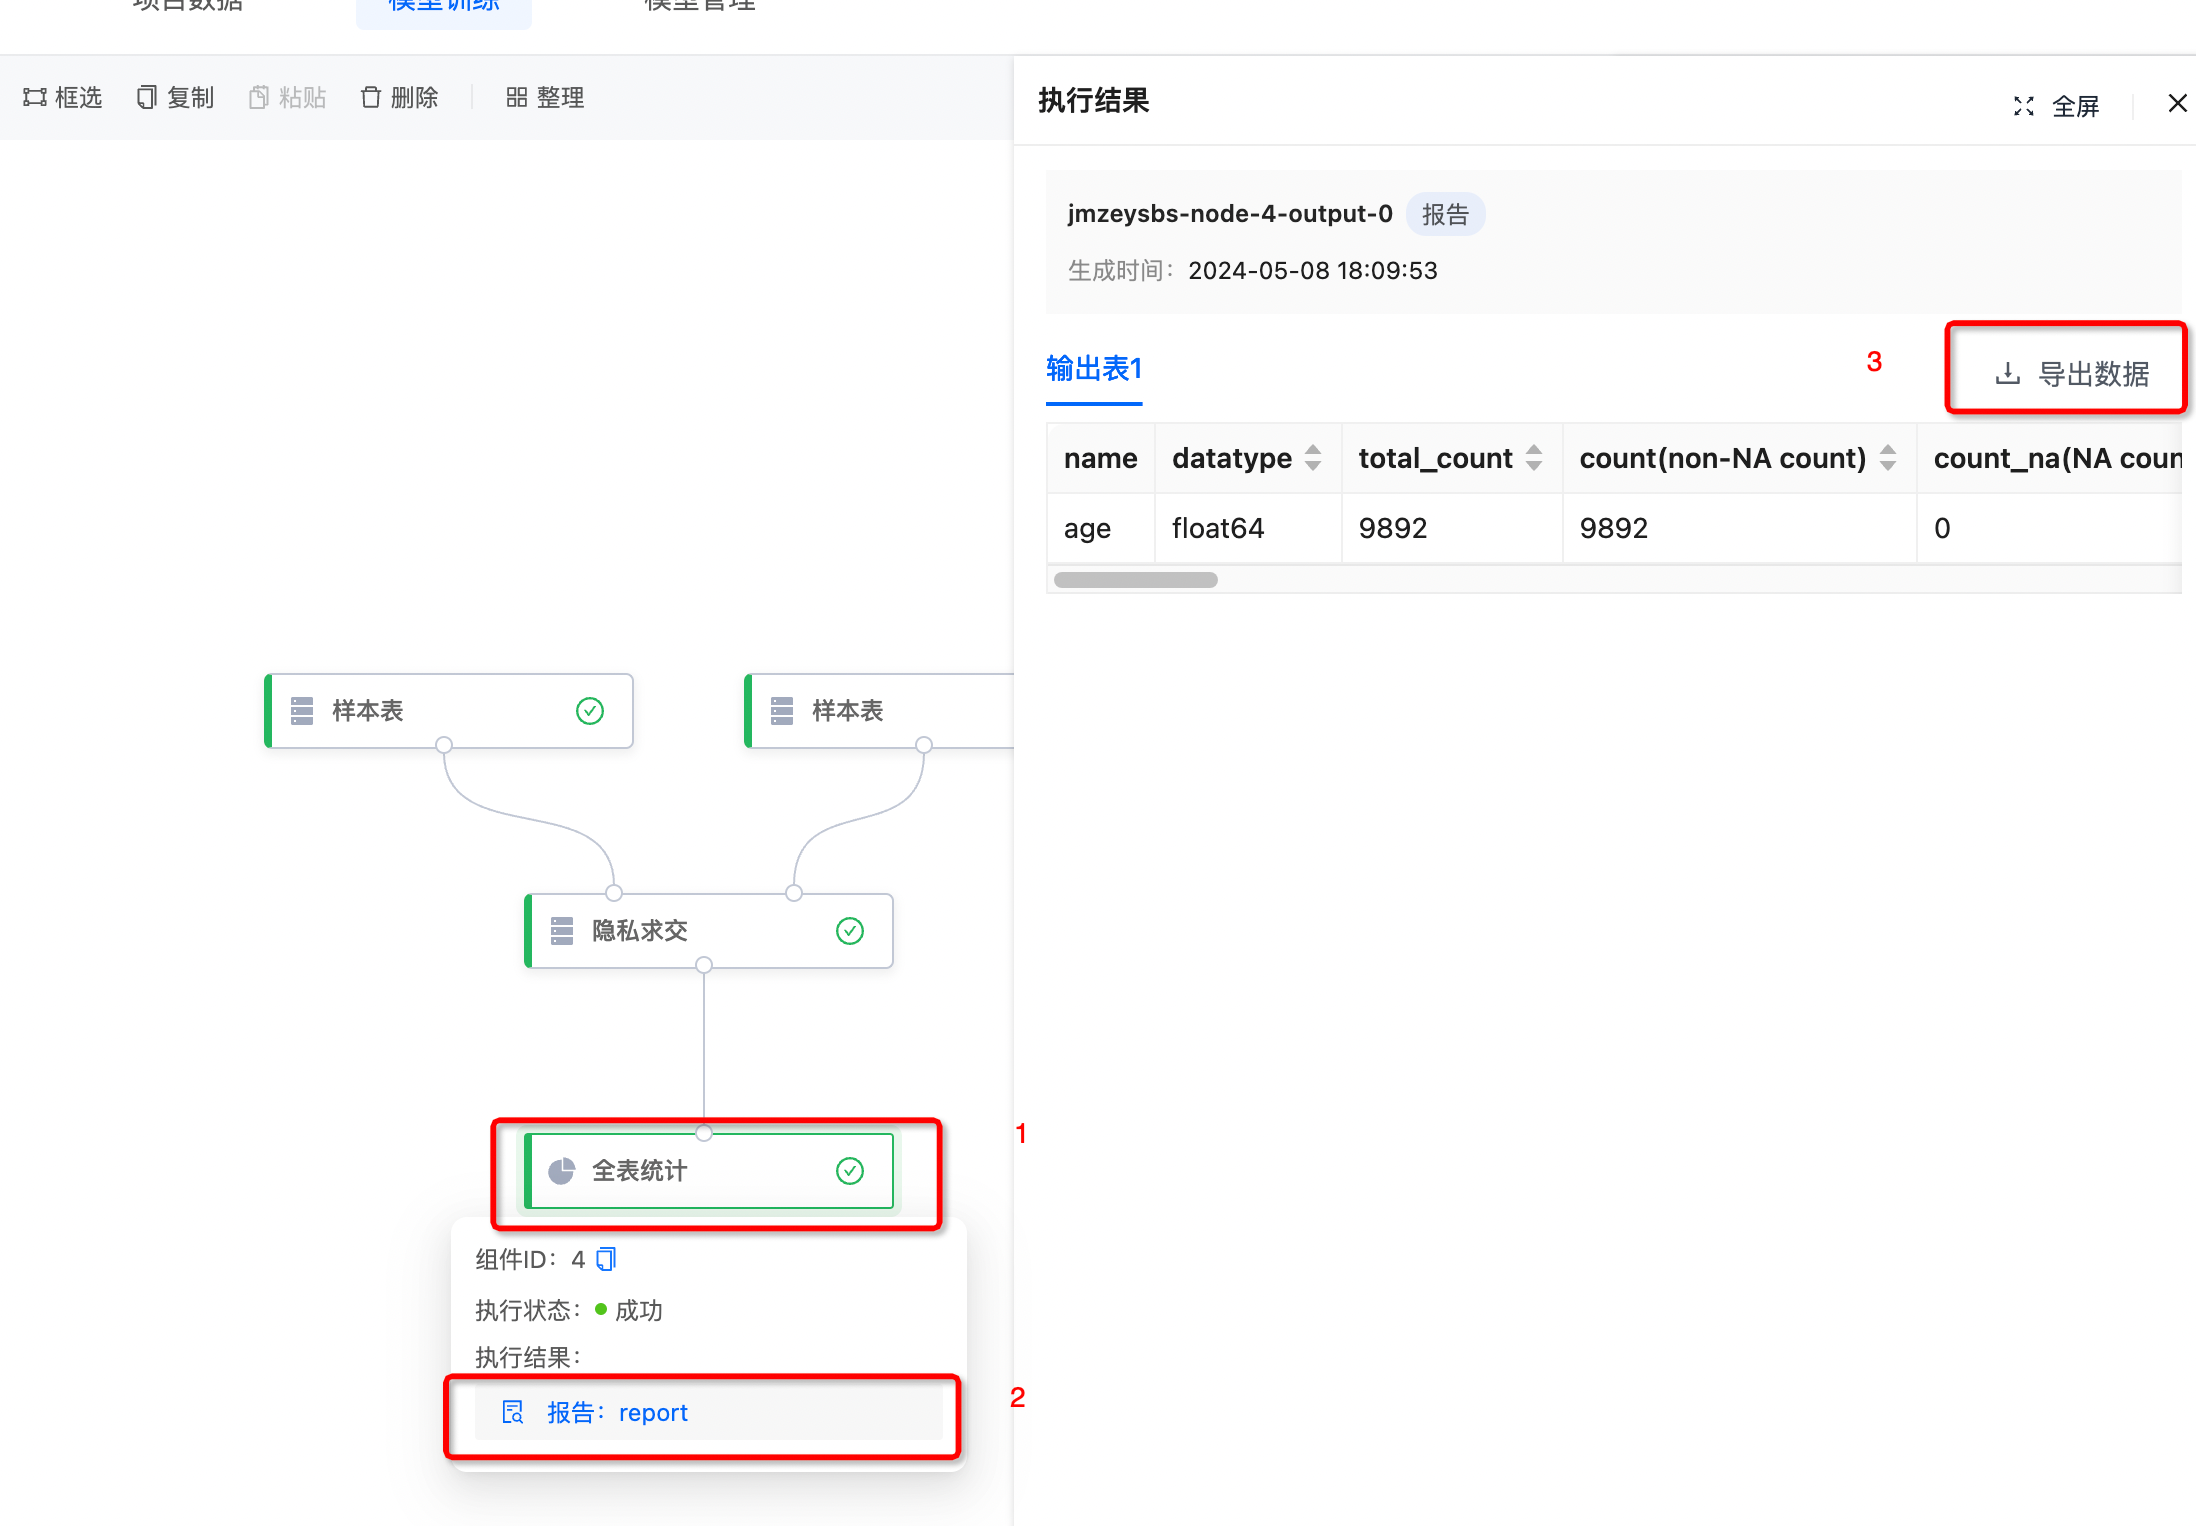
Task: Click the horizontal table scrollbar
Action: (x=1136, y=580)
